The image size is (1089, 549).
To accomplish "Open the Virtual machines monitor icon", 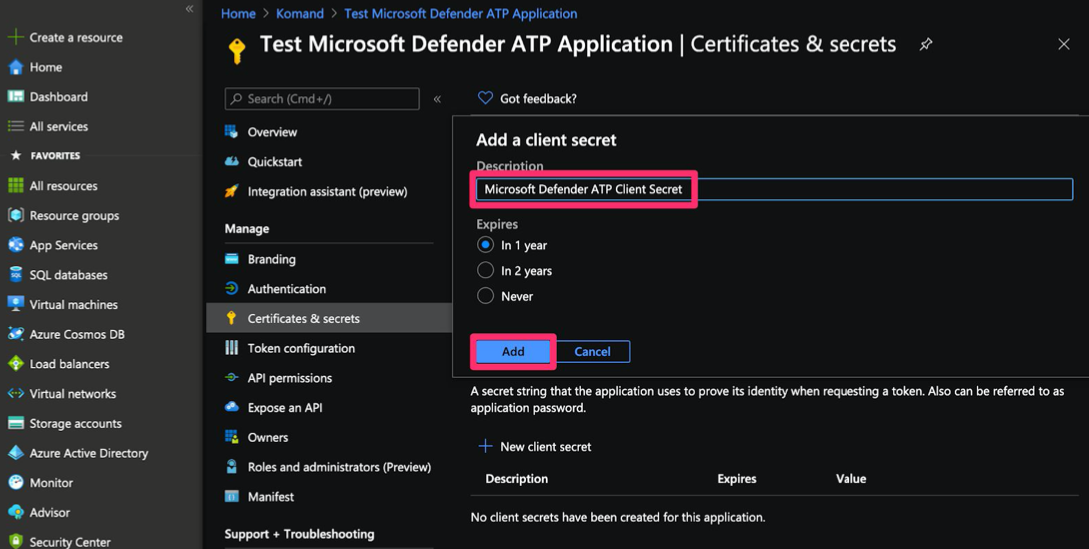I will click(15, 304).
